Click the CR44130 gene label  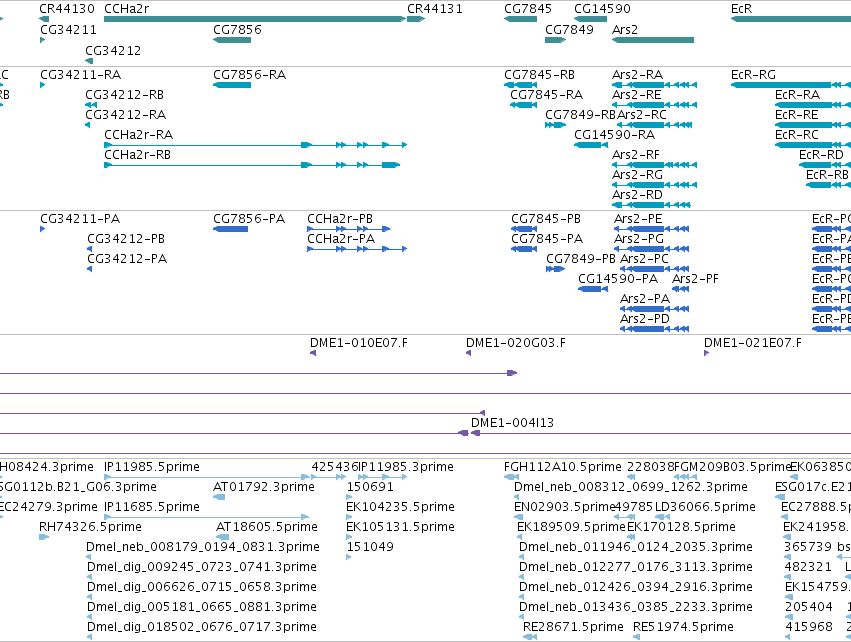click(x=67, y=9)
